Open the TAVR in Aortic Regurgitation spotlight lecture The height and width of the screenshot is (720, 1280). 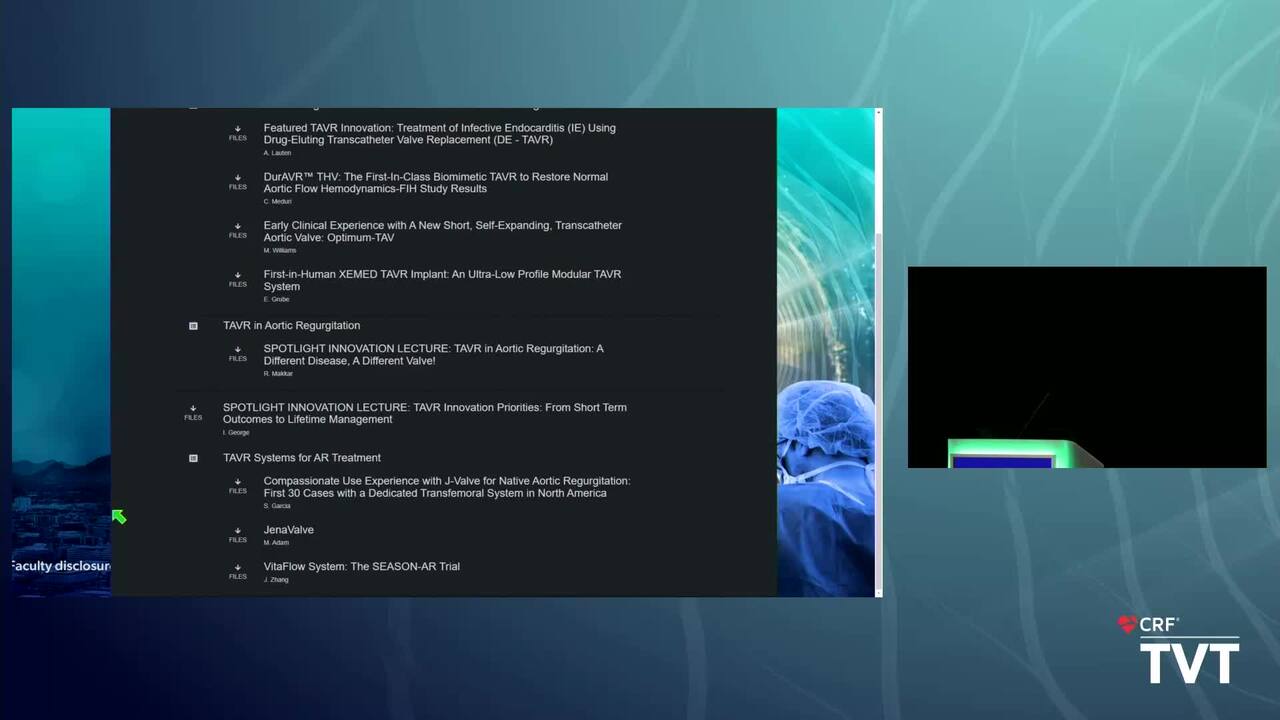[433, 355]
